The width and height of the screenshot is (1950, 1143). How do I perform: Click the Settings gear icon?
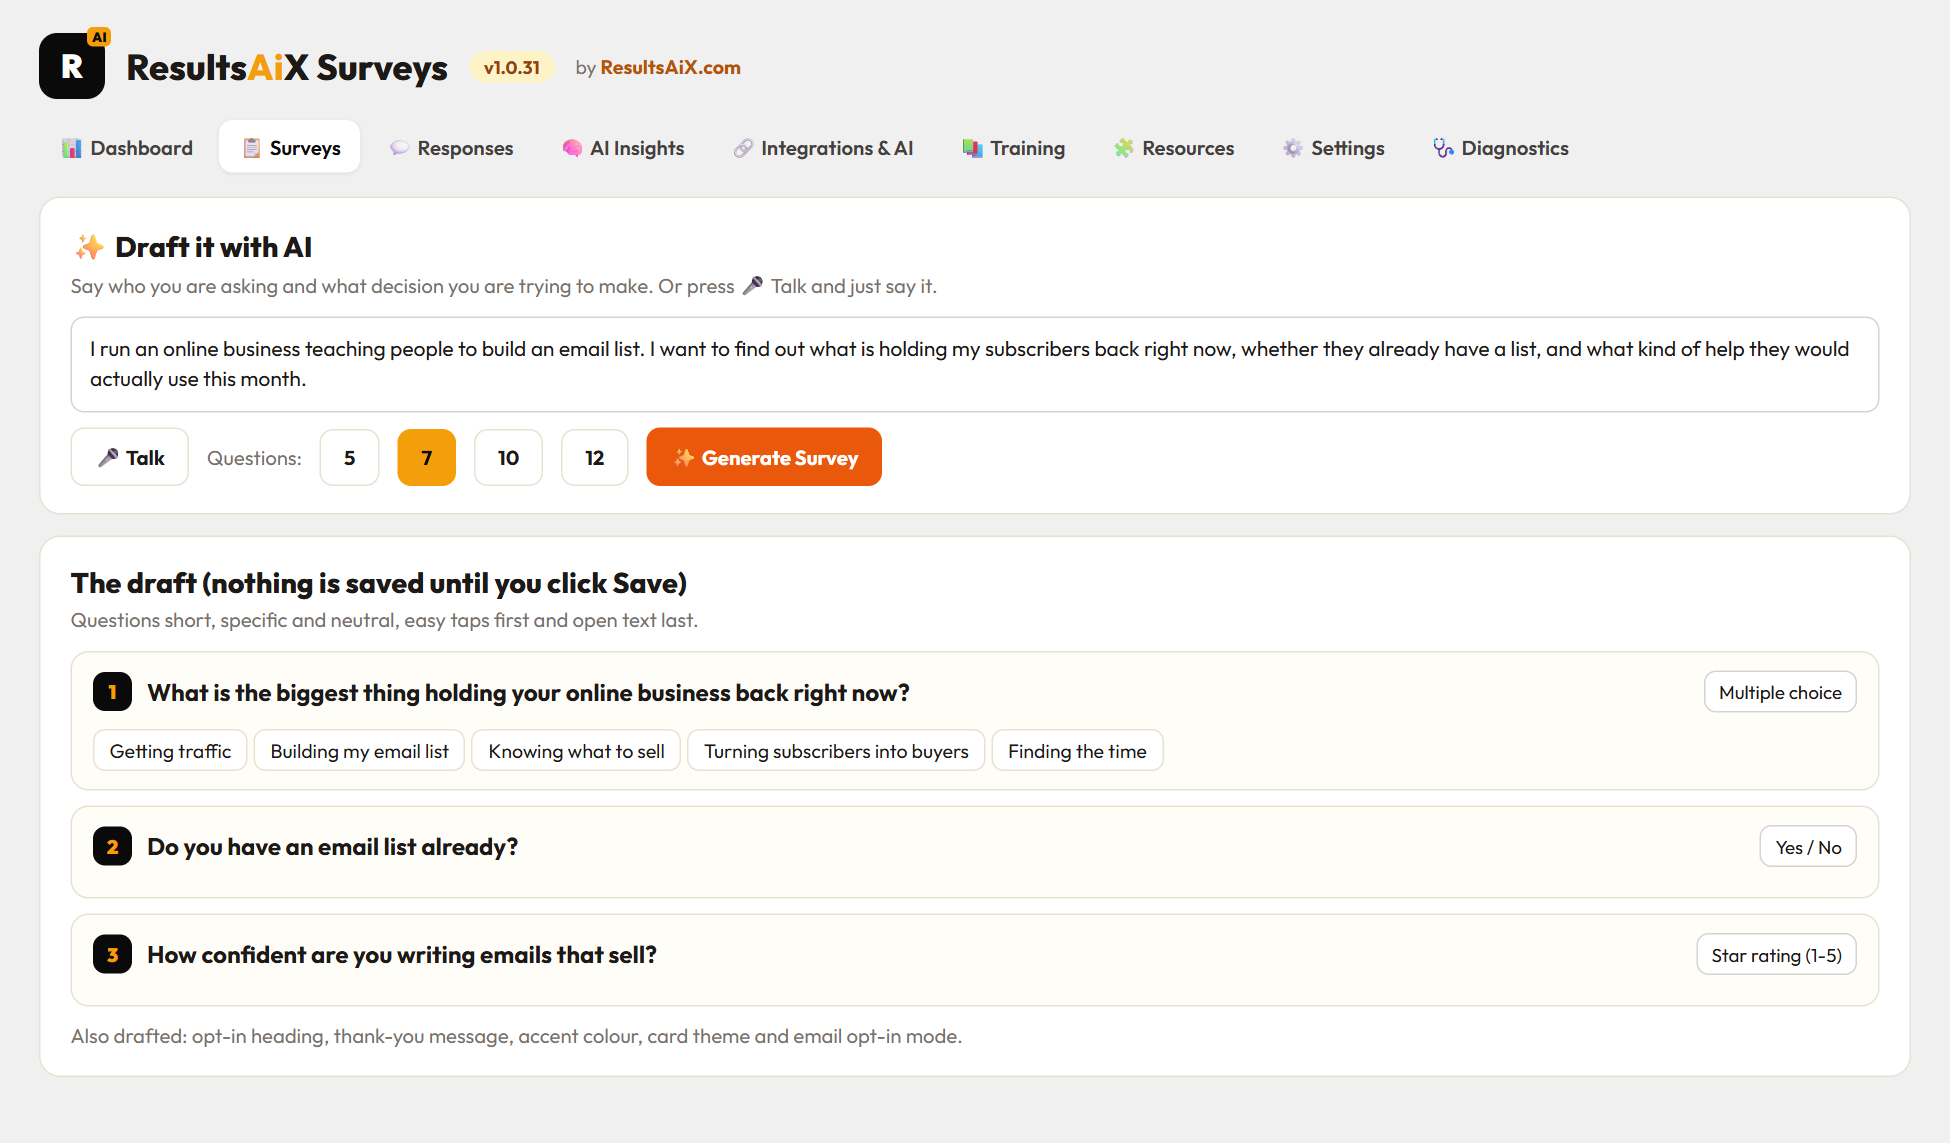1293,148
